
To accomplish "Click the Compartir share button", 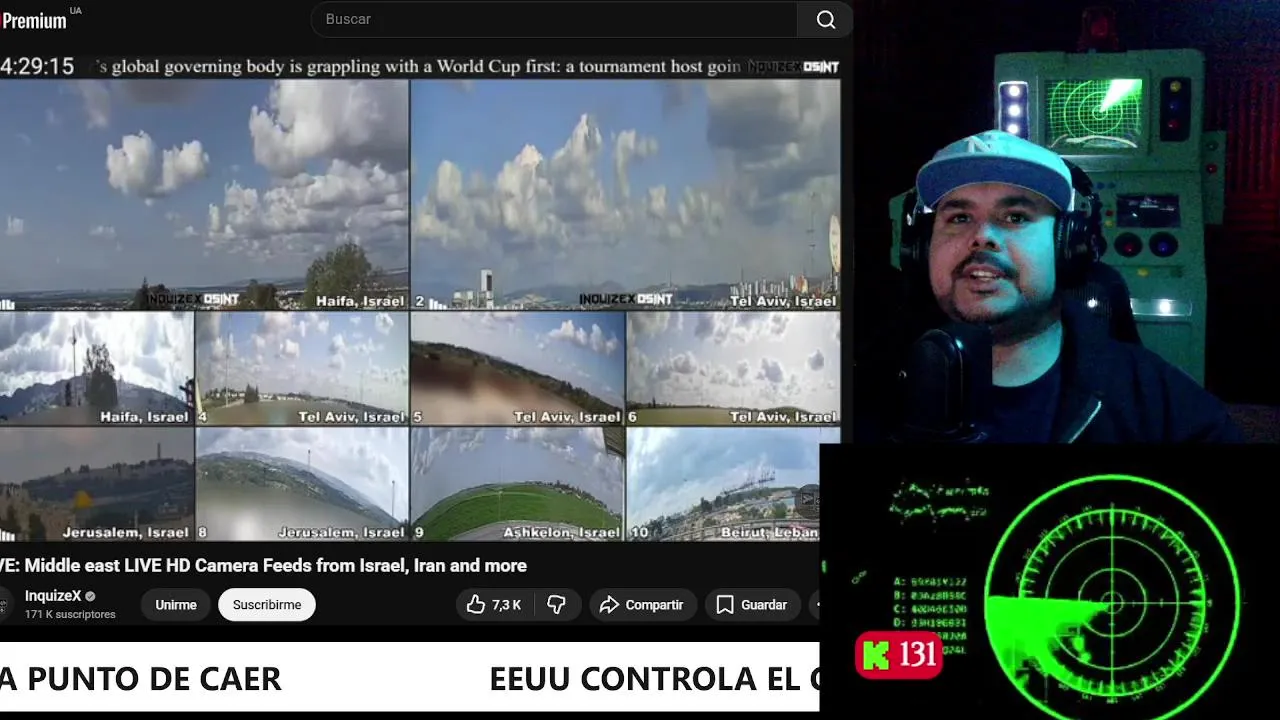I will pyautogui.click(x=641, y=605).
